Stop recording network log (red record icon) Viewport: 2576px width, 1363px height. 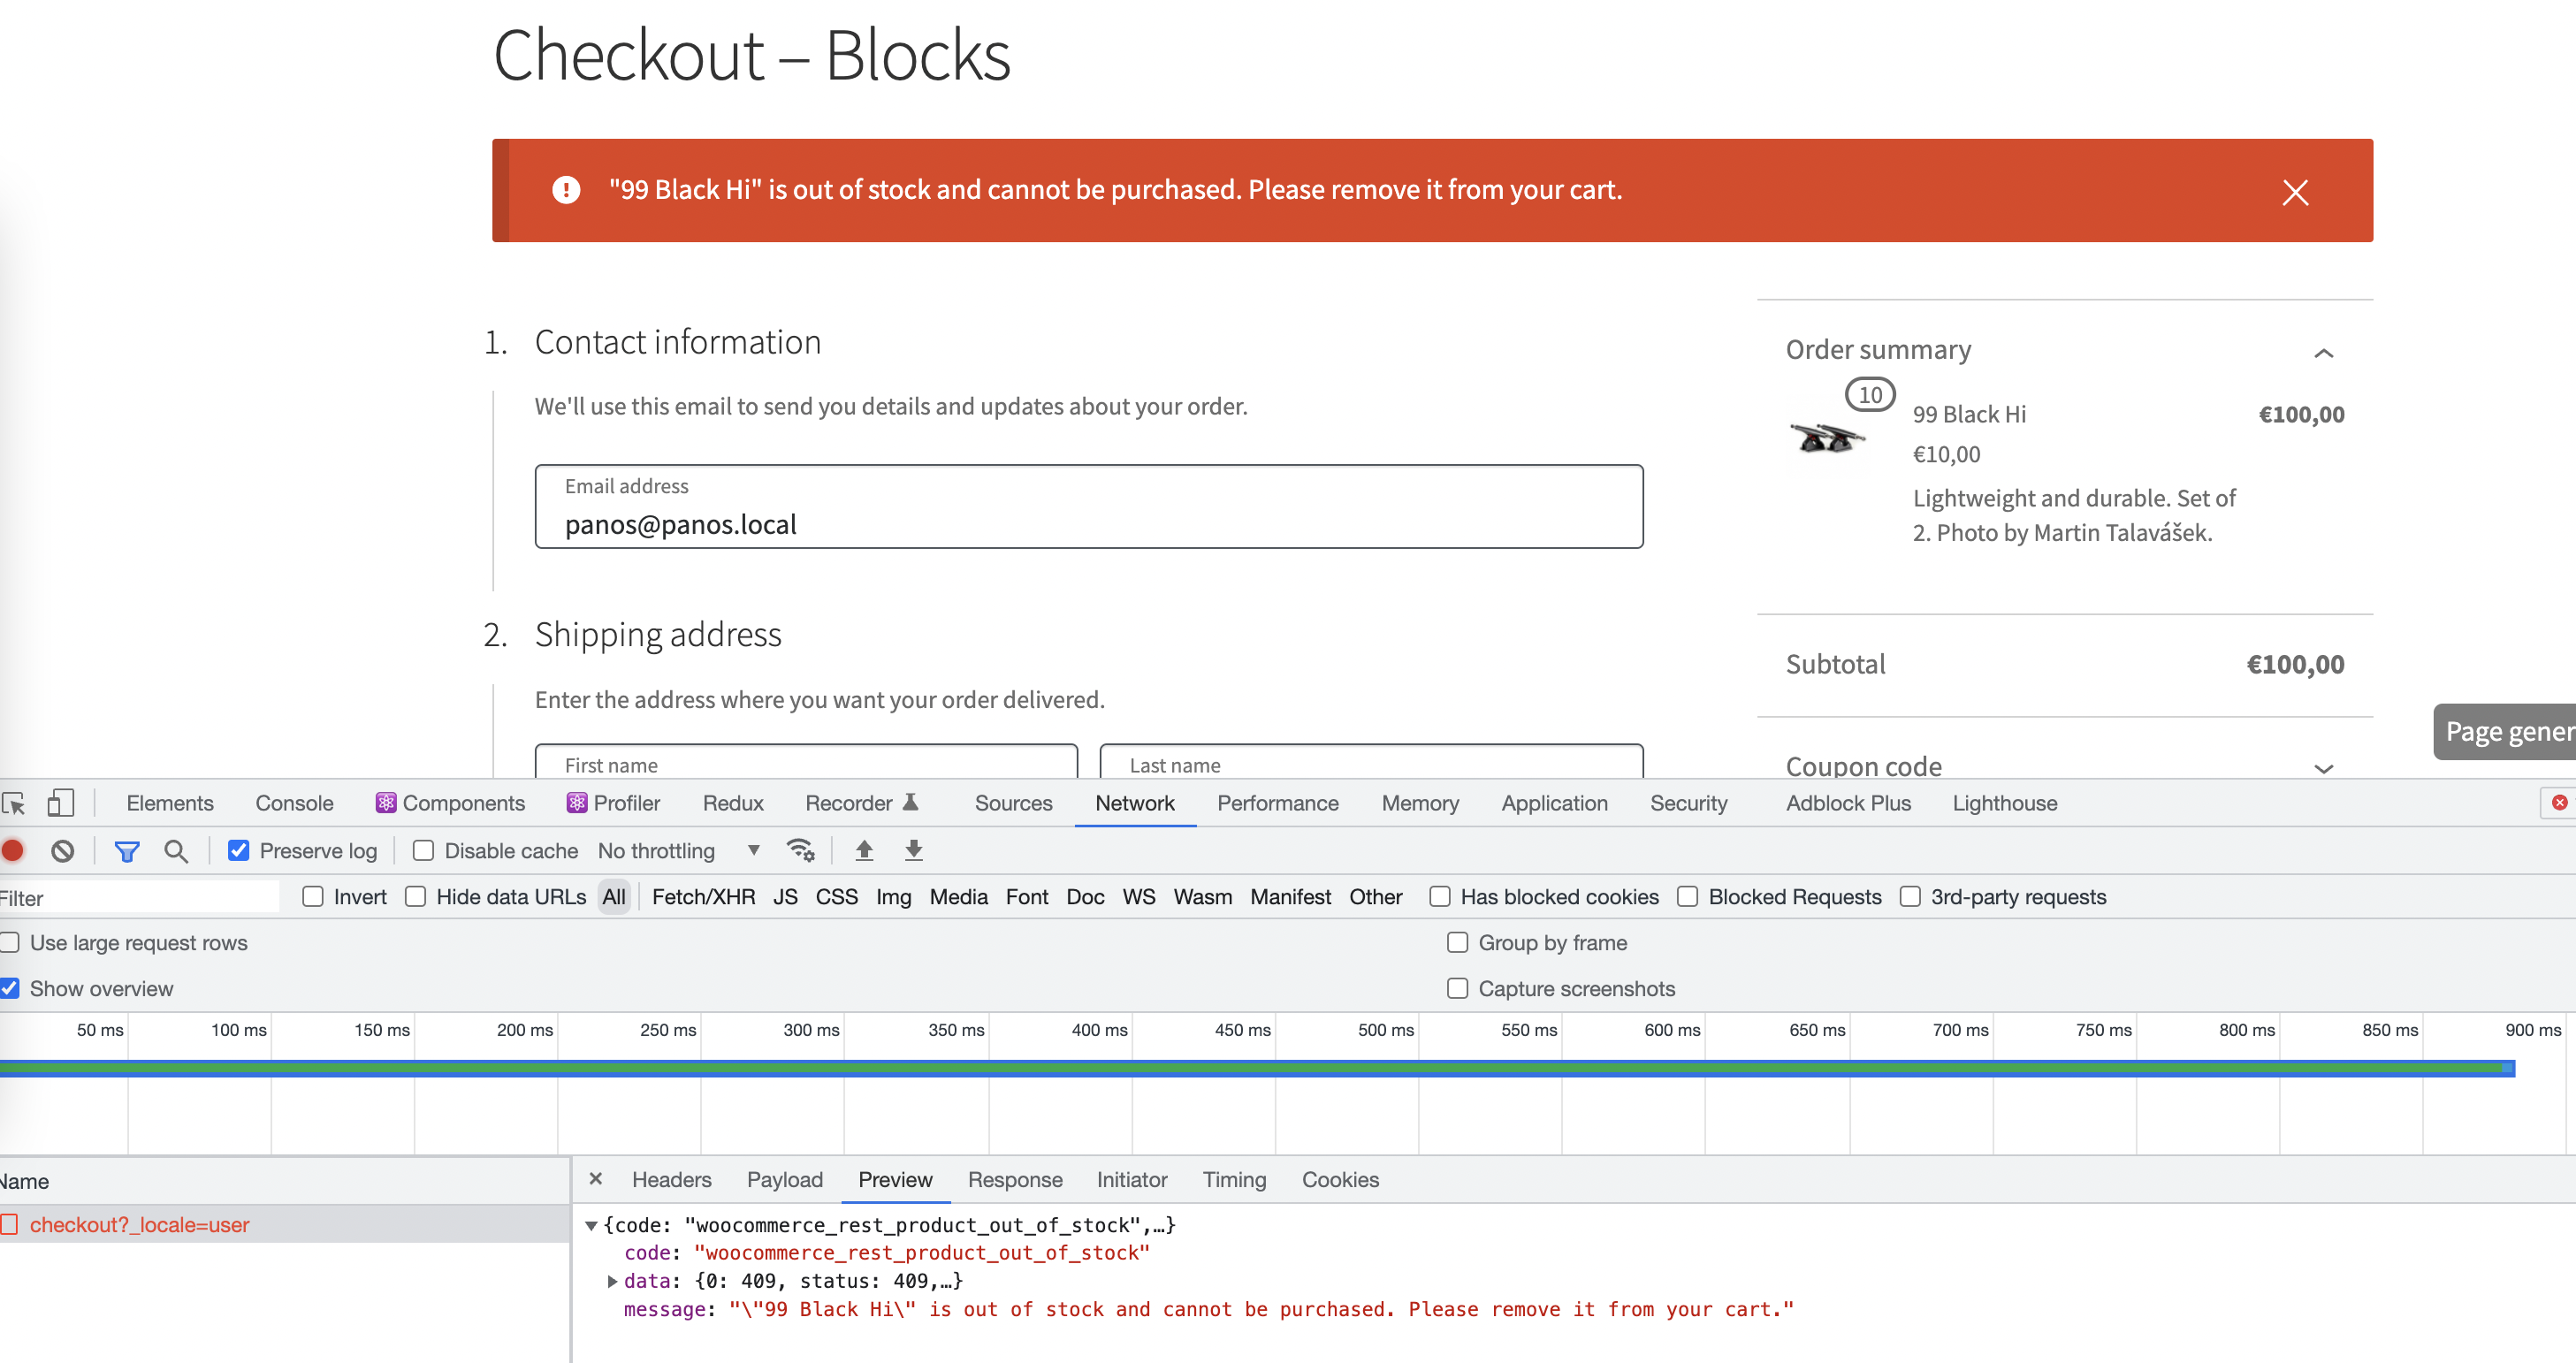click(12, 850)
